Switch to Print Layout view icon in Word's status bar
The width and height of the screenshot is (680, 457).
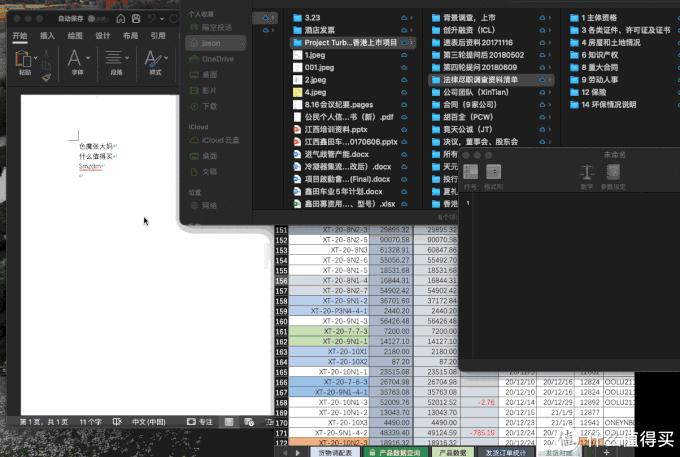tap(229, 422)
